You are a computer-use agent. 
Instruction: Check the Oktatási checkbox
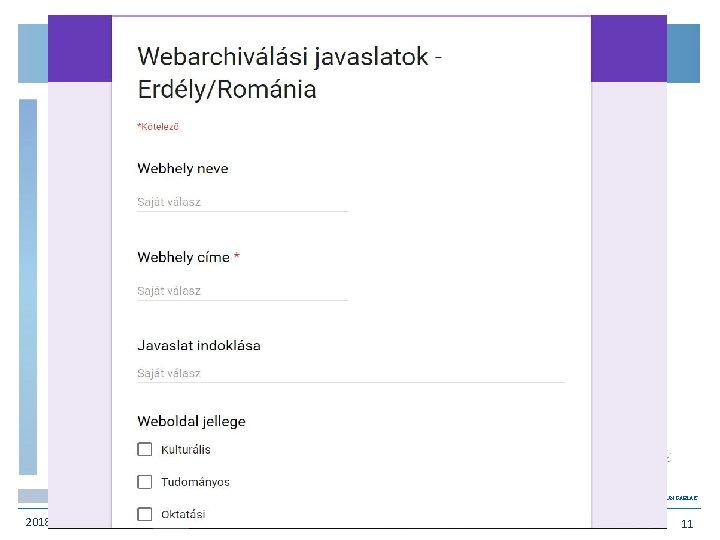[145, 514]
